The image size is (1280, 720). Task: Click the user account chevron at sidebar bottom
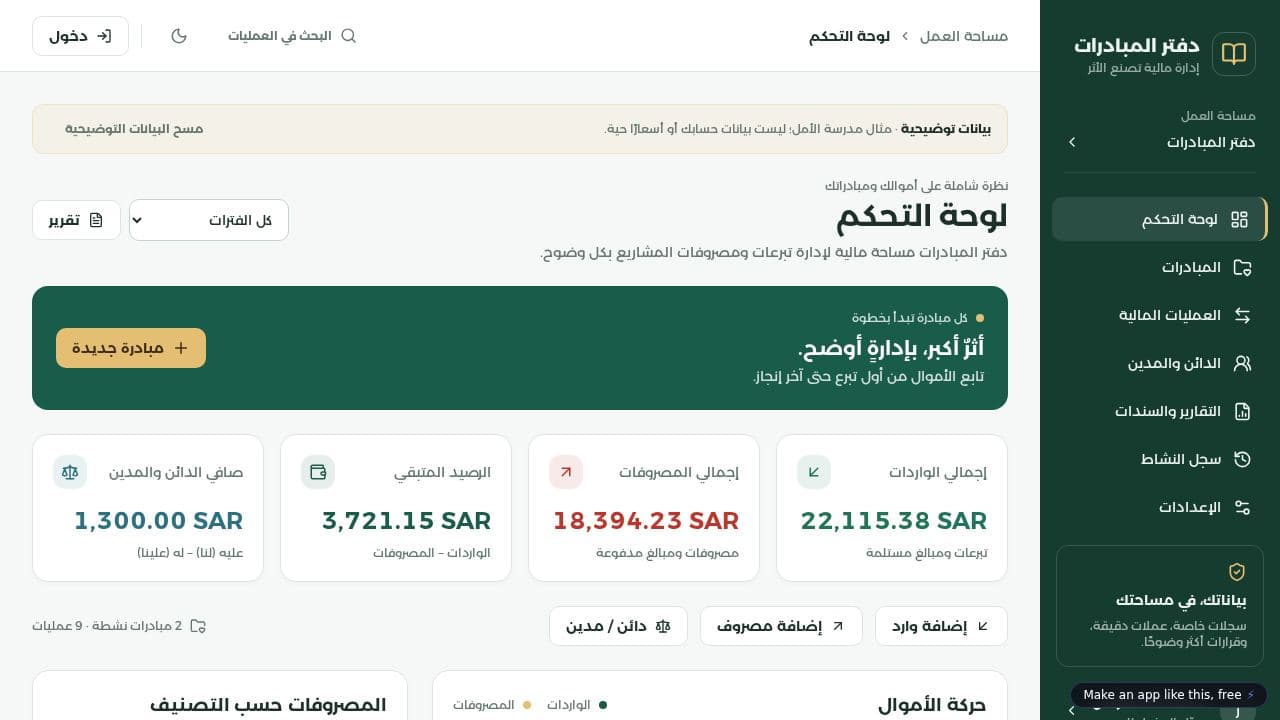[1072, 710]
